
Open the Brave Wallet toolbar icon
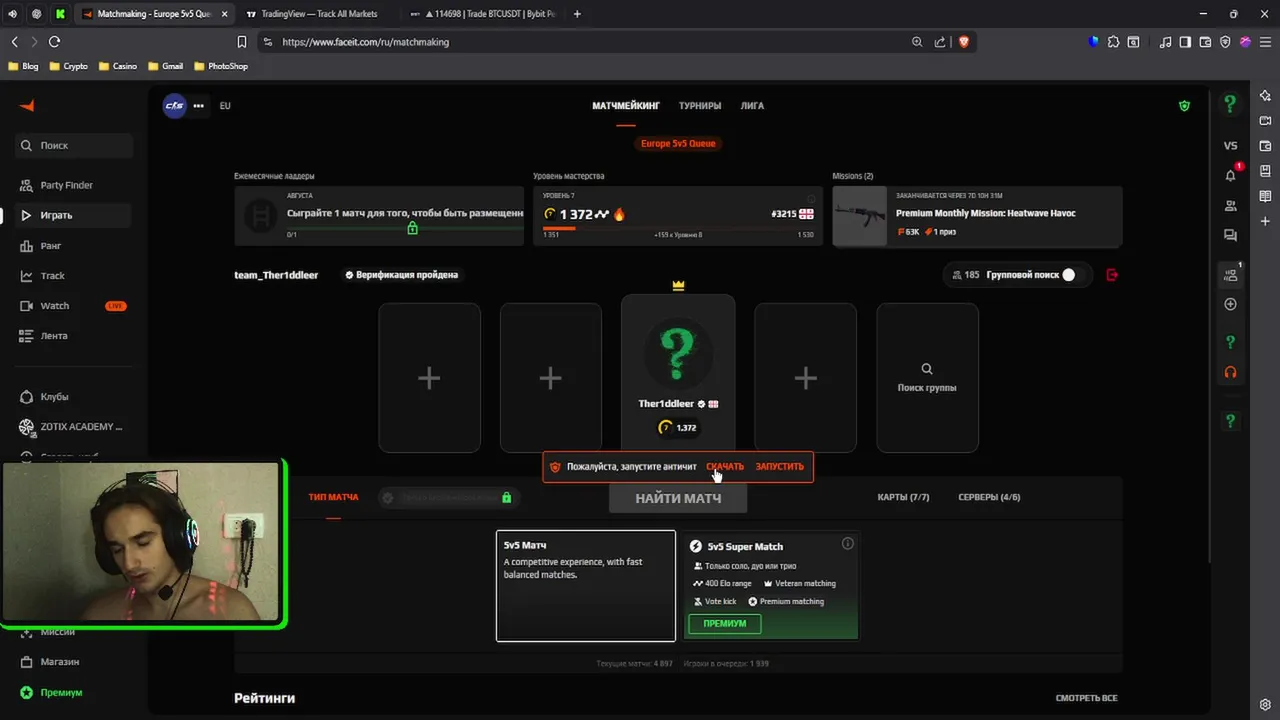[1205, 42]
